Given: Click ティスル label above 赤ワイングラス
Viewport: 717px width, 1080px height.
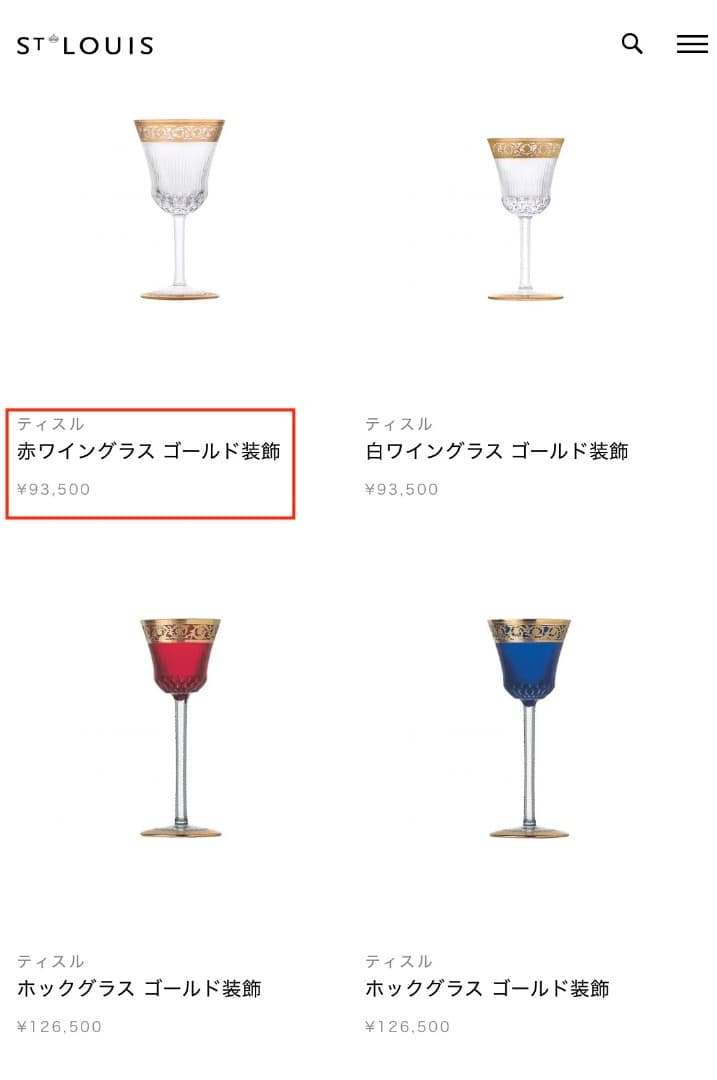Looking at the screenshot, I should click(50, 424).
